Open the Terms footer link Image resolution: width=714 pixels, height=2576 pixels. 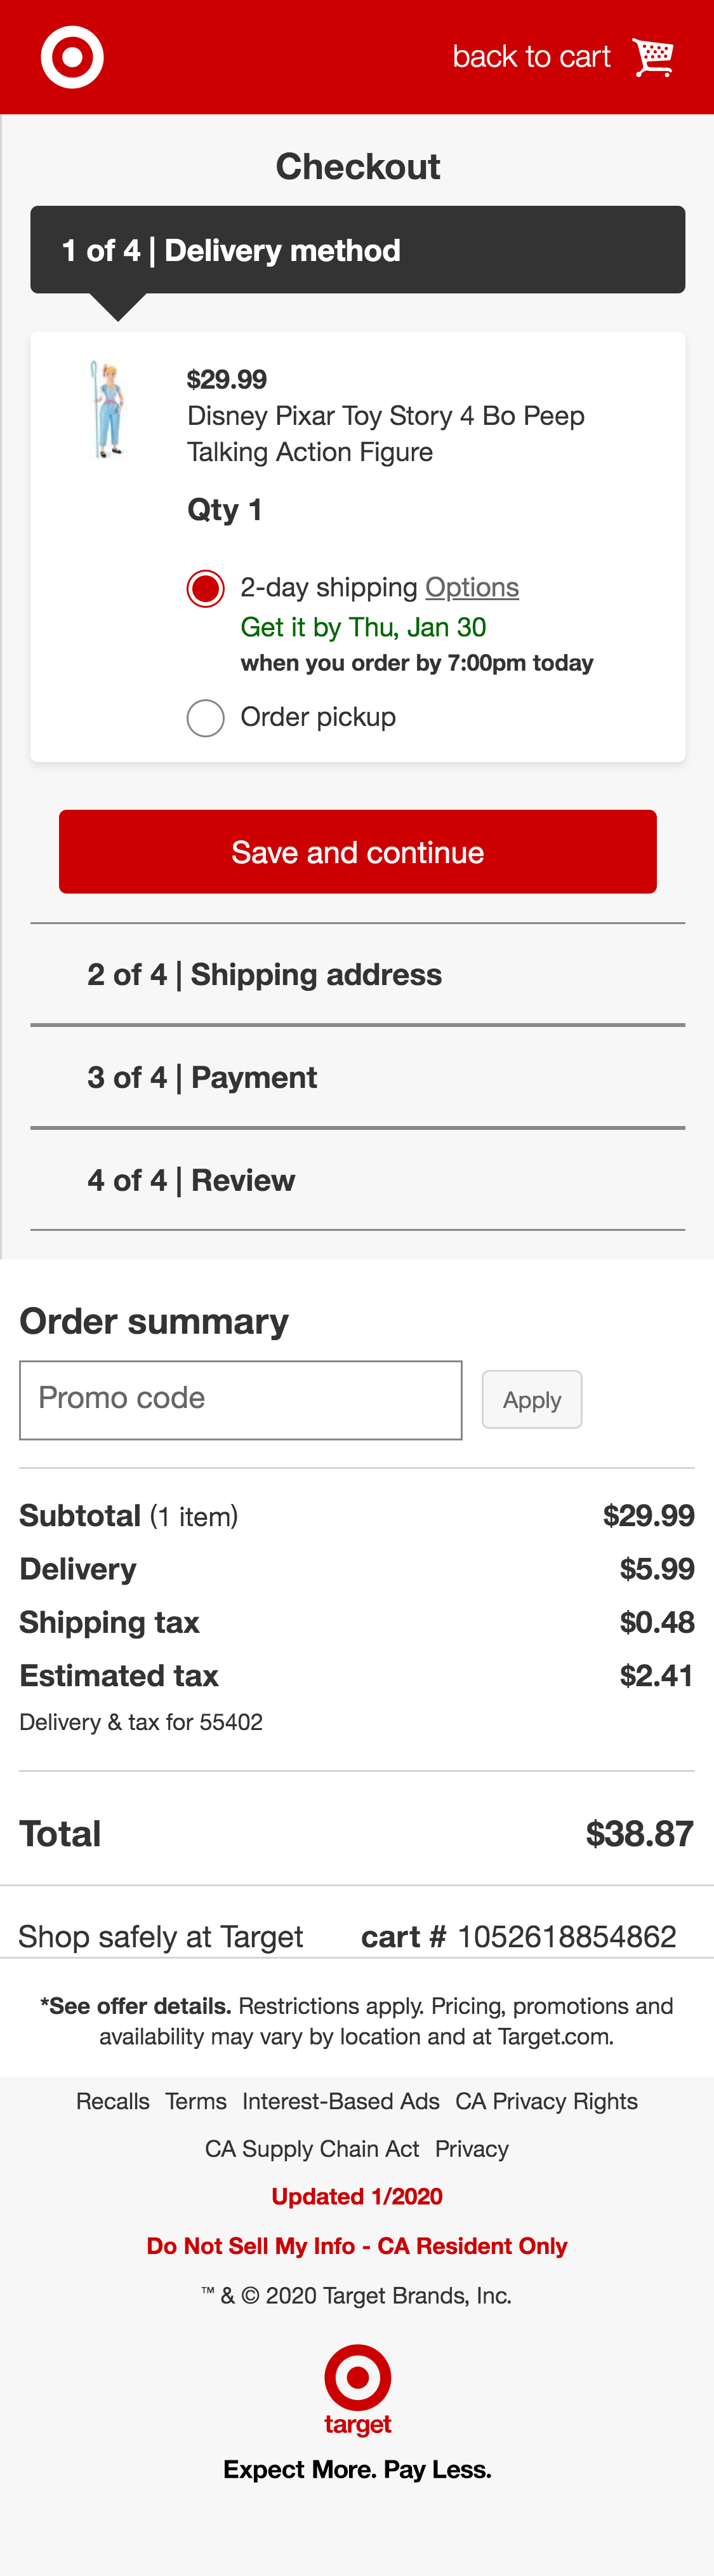196,2101
